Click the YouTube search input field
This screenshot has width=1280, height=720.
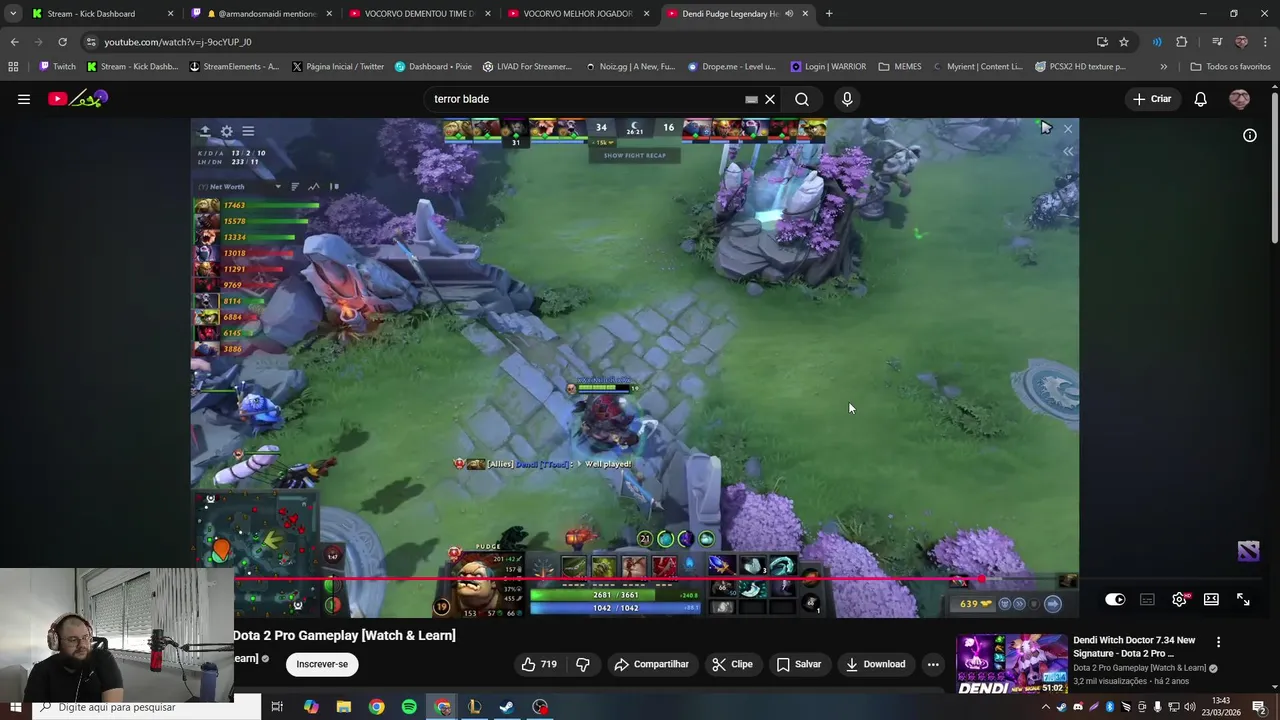[585, 99]
